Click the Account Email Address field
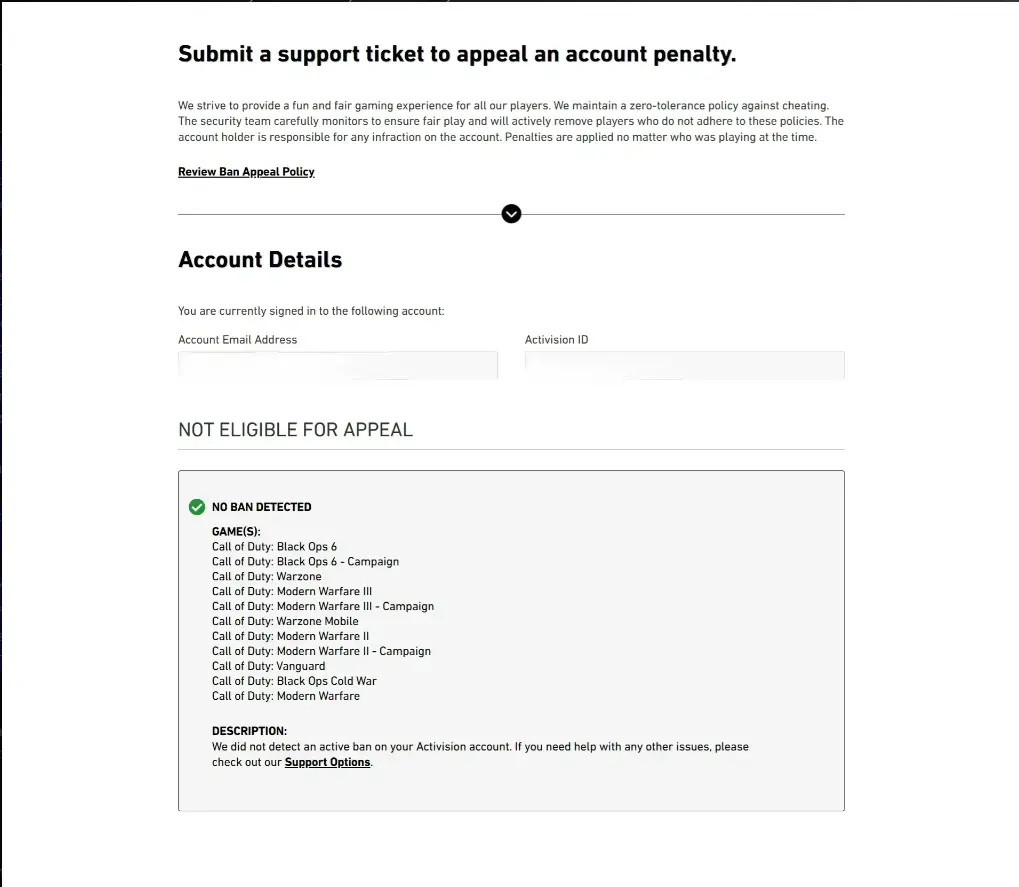1019x887 pixels. pyautogui.click(x=337, y=365)
